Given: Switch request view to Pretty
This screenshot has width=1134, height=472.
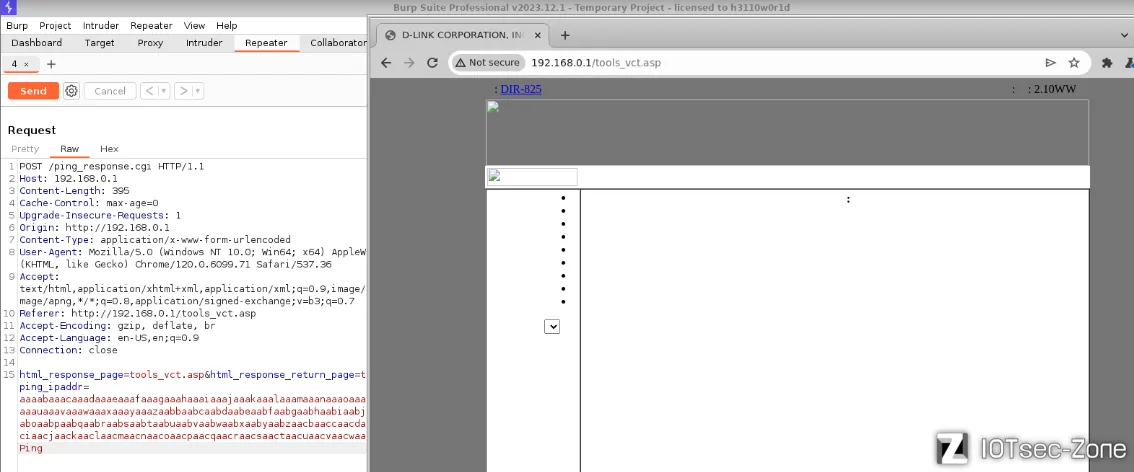Looking at the screenshot, I should click(x=25, y=149).
